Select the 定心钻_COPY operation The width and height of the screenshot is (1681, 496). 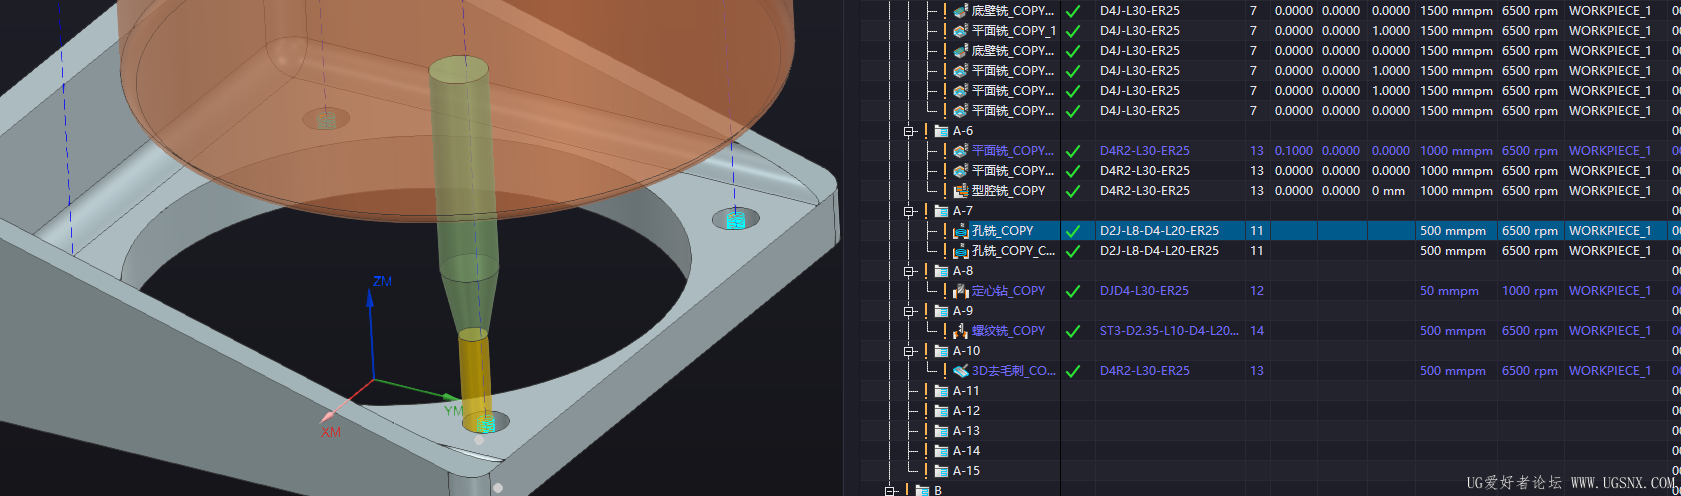click(x=1009, y=291)
